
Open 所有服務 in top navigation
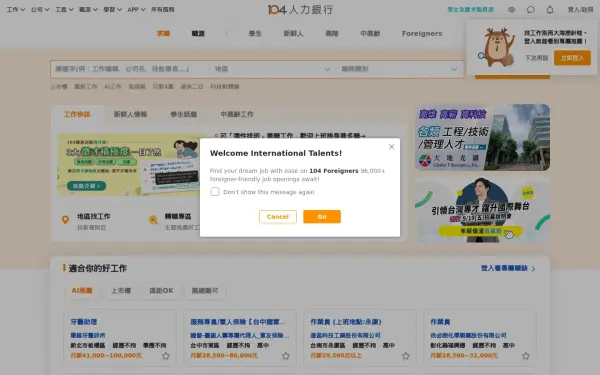pyautogui.click(x=163, y=9)
